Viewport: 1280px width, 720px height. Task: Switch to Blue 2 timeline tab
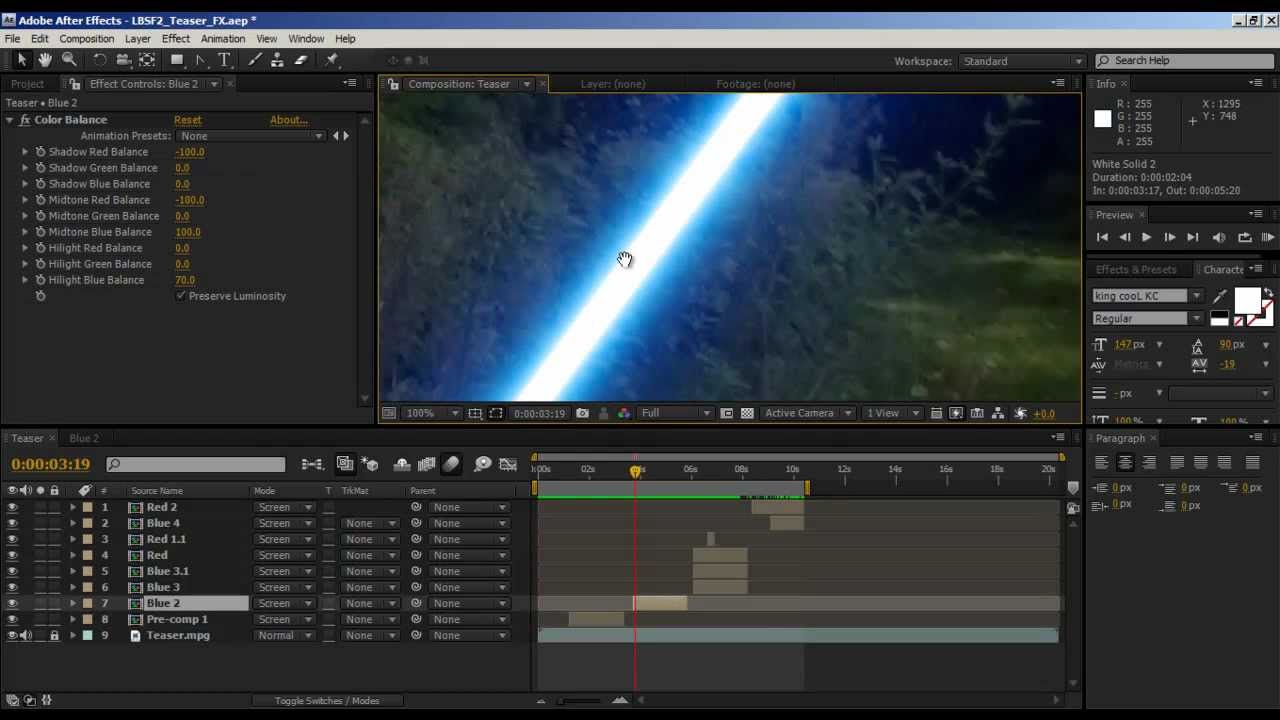point(84,438)
